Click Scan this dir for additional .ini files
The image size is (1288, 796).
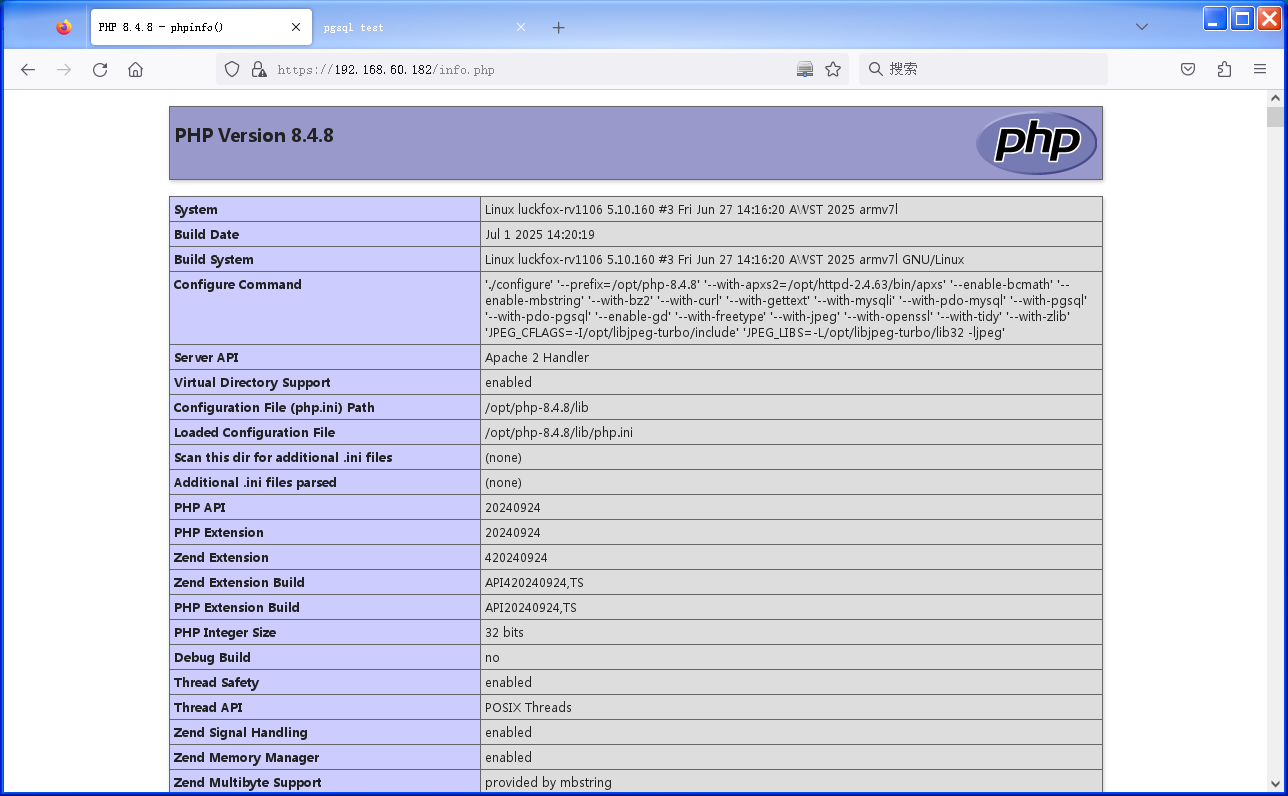click(283, 457)
